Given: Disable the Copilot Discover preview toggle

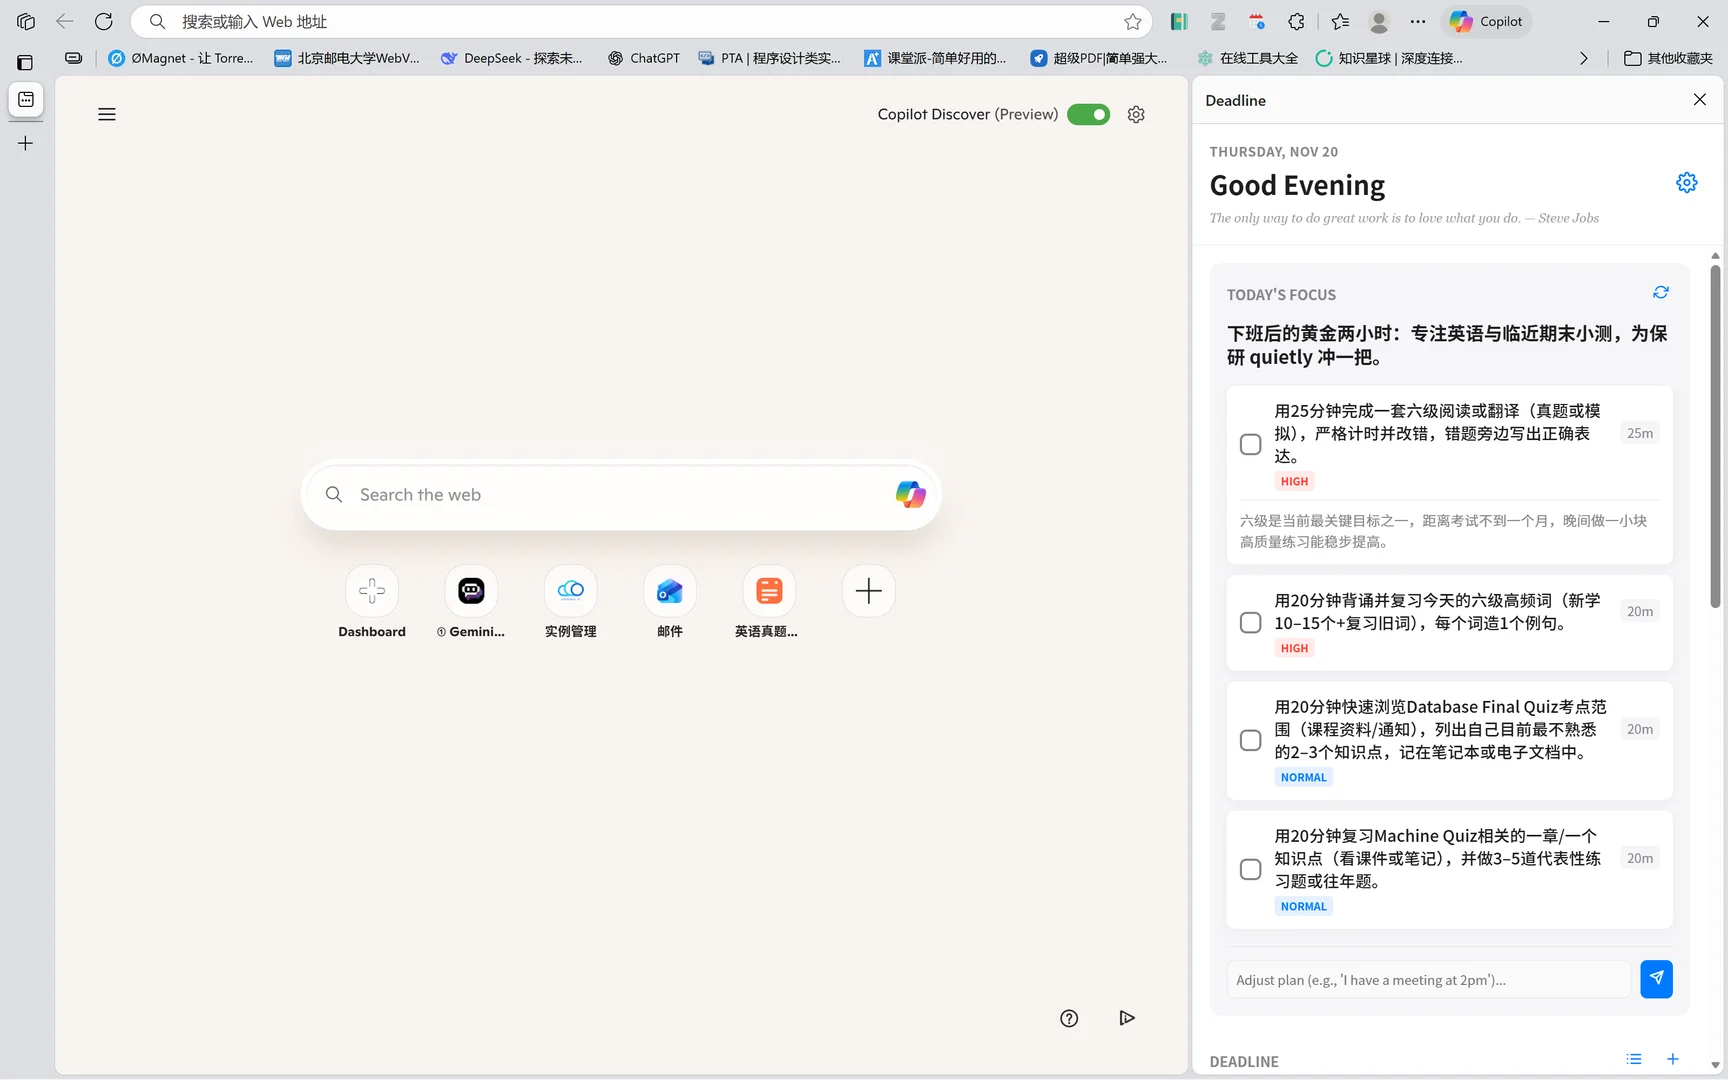Looking at the screenshot, I should 1088,114.
